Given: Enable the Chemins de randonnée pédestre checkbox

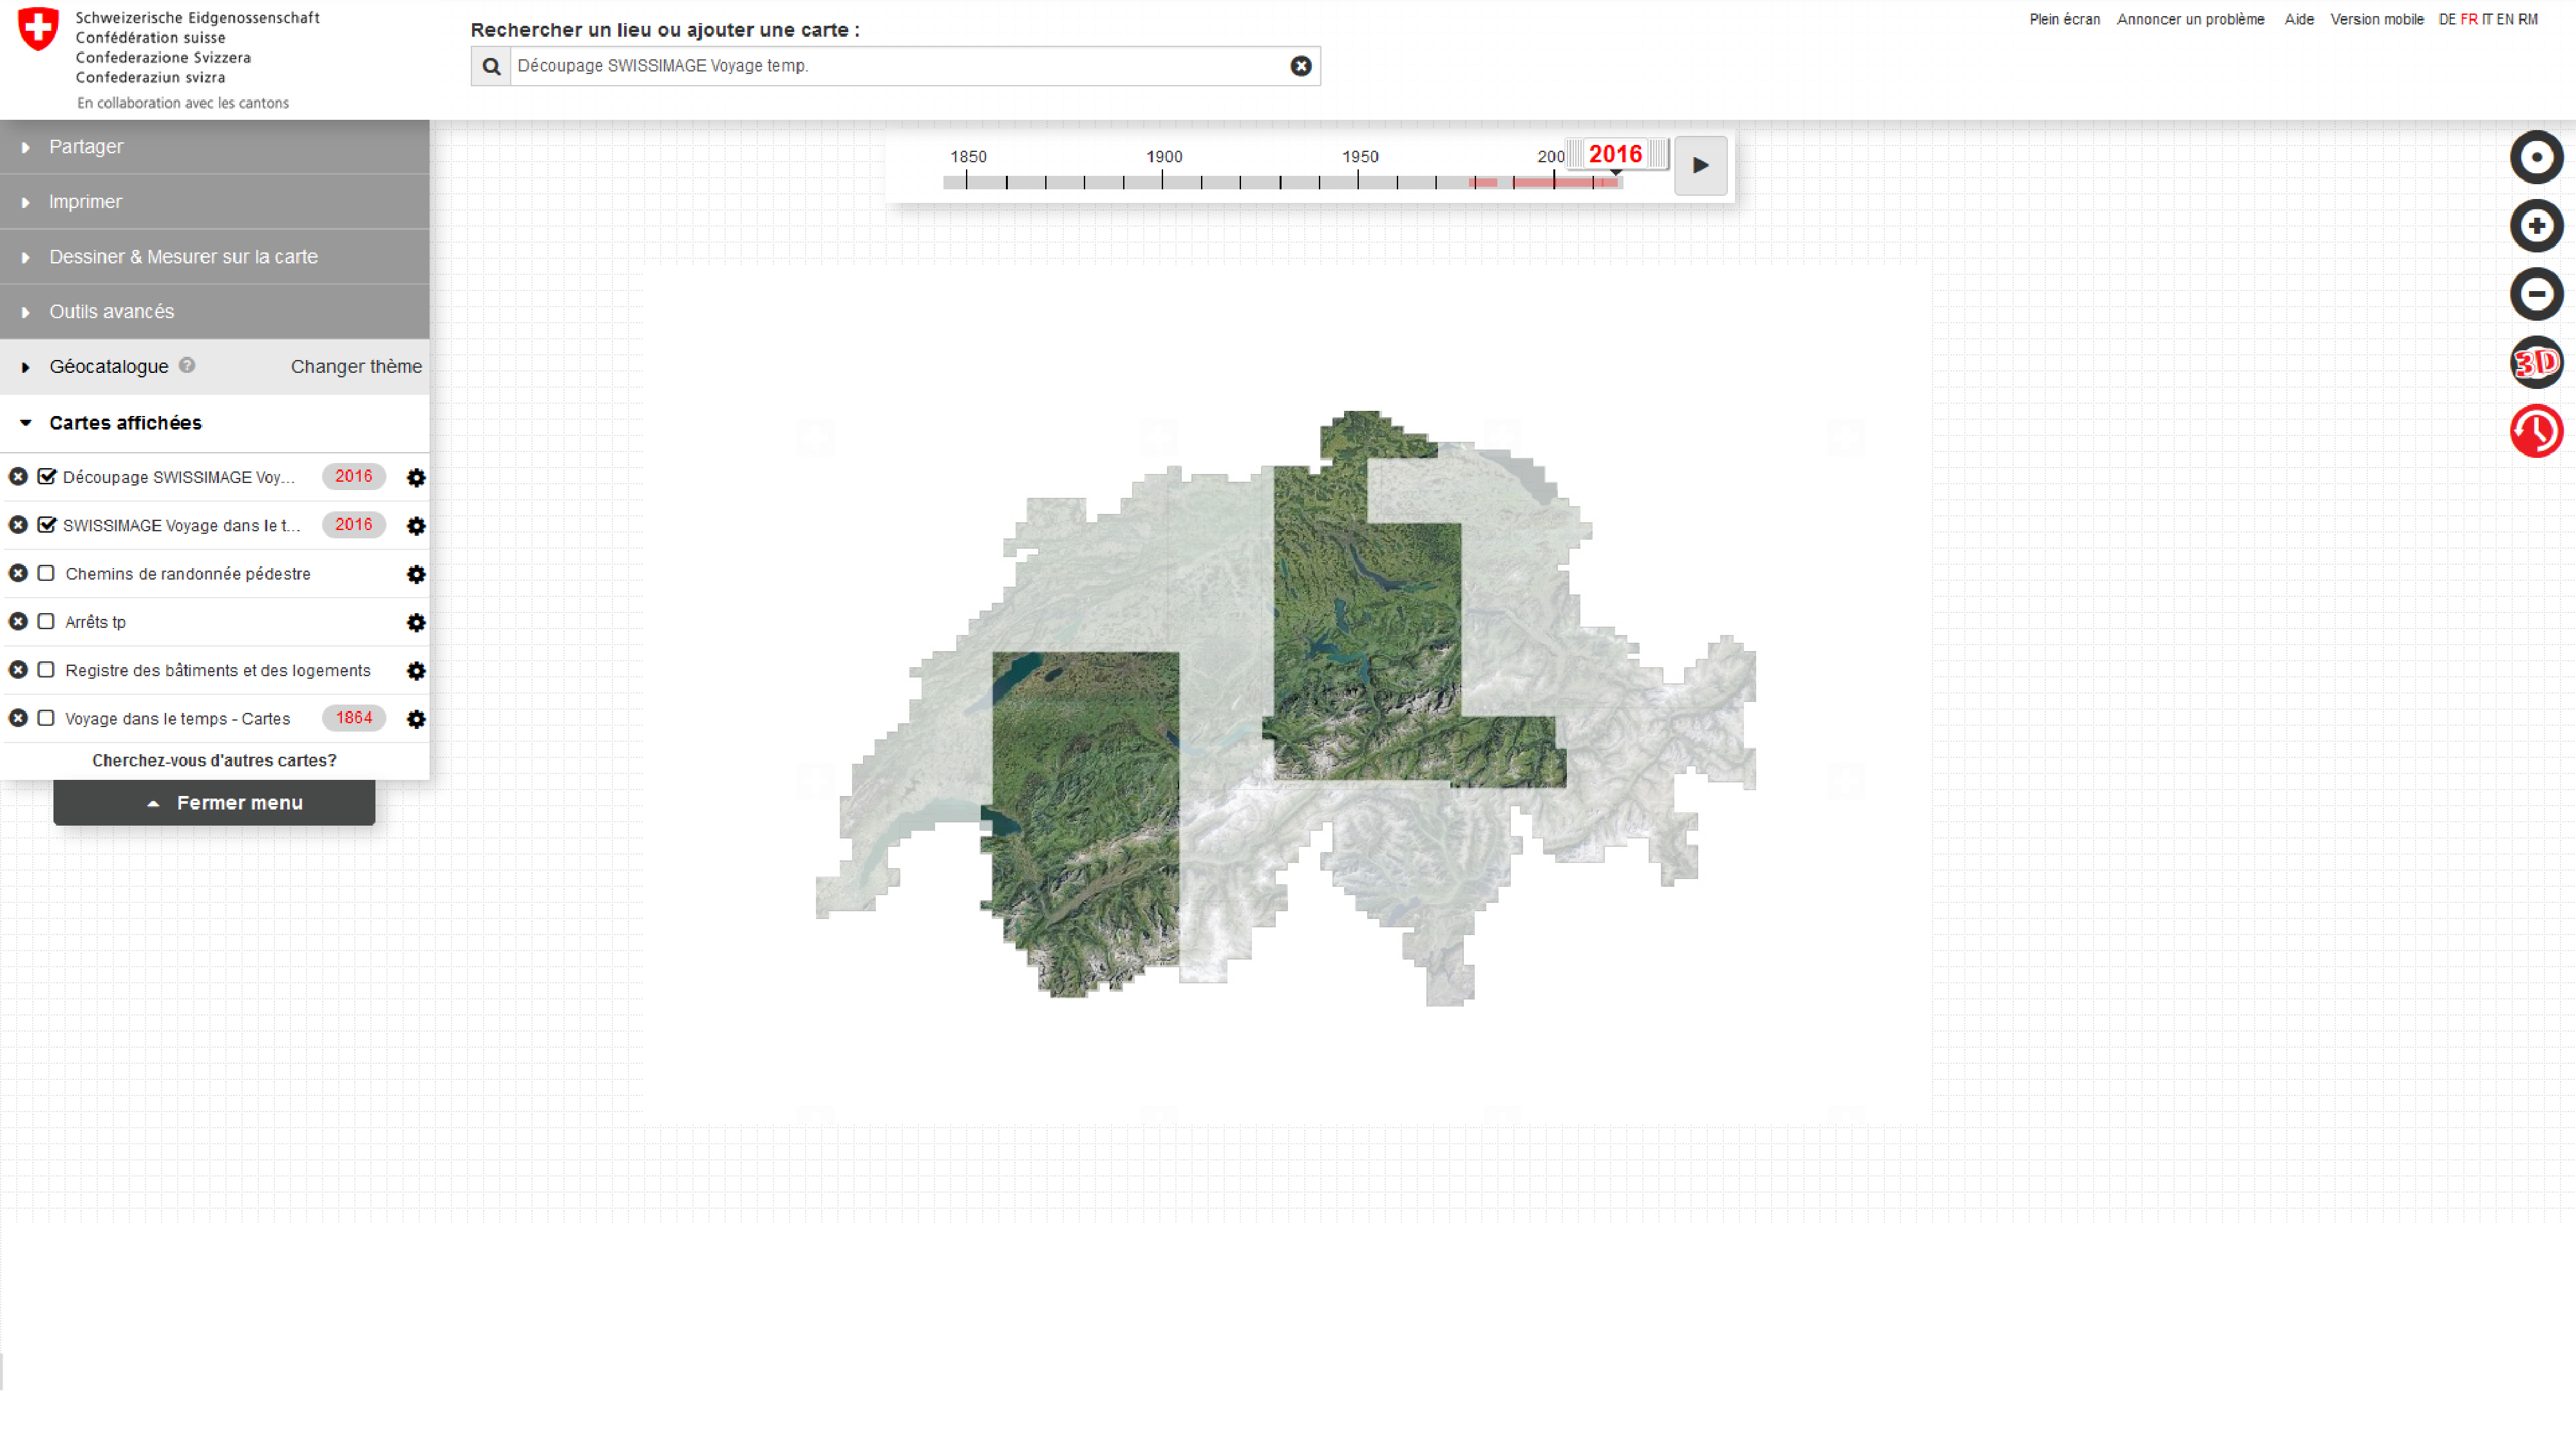Looking at the screenshot, I should [x=46, y=573].
